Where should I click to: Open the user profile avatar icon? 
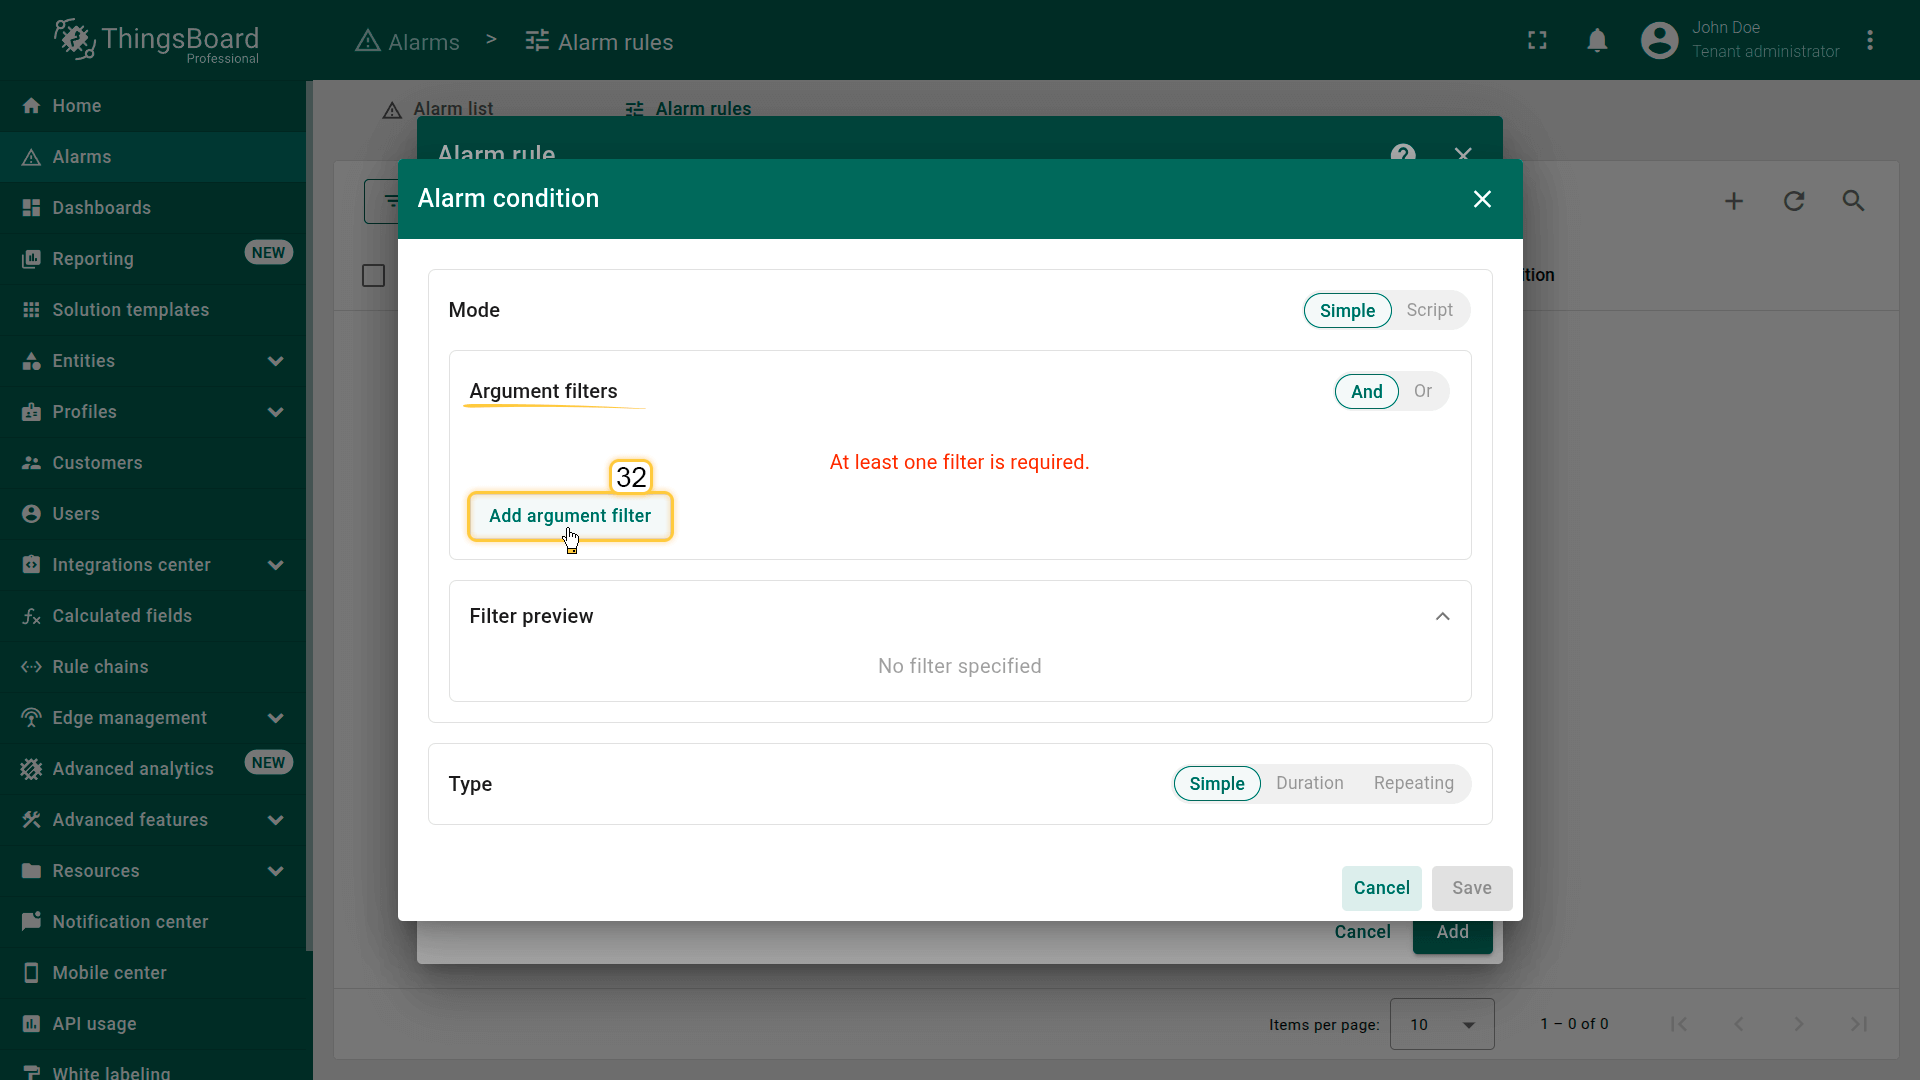tap(1659, 40)
